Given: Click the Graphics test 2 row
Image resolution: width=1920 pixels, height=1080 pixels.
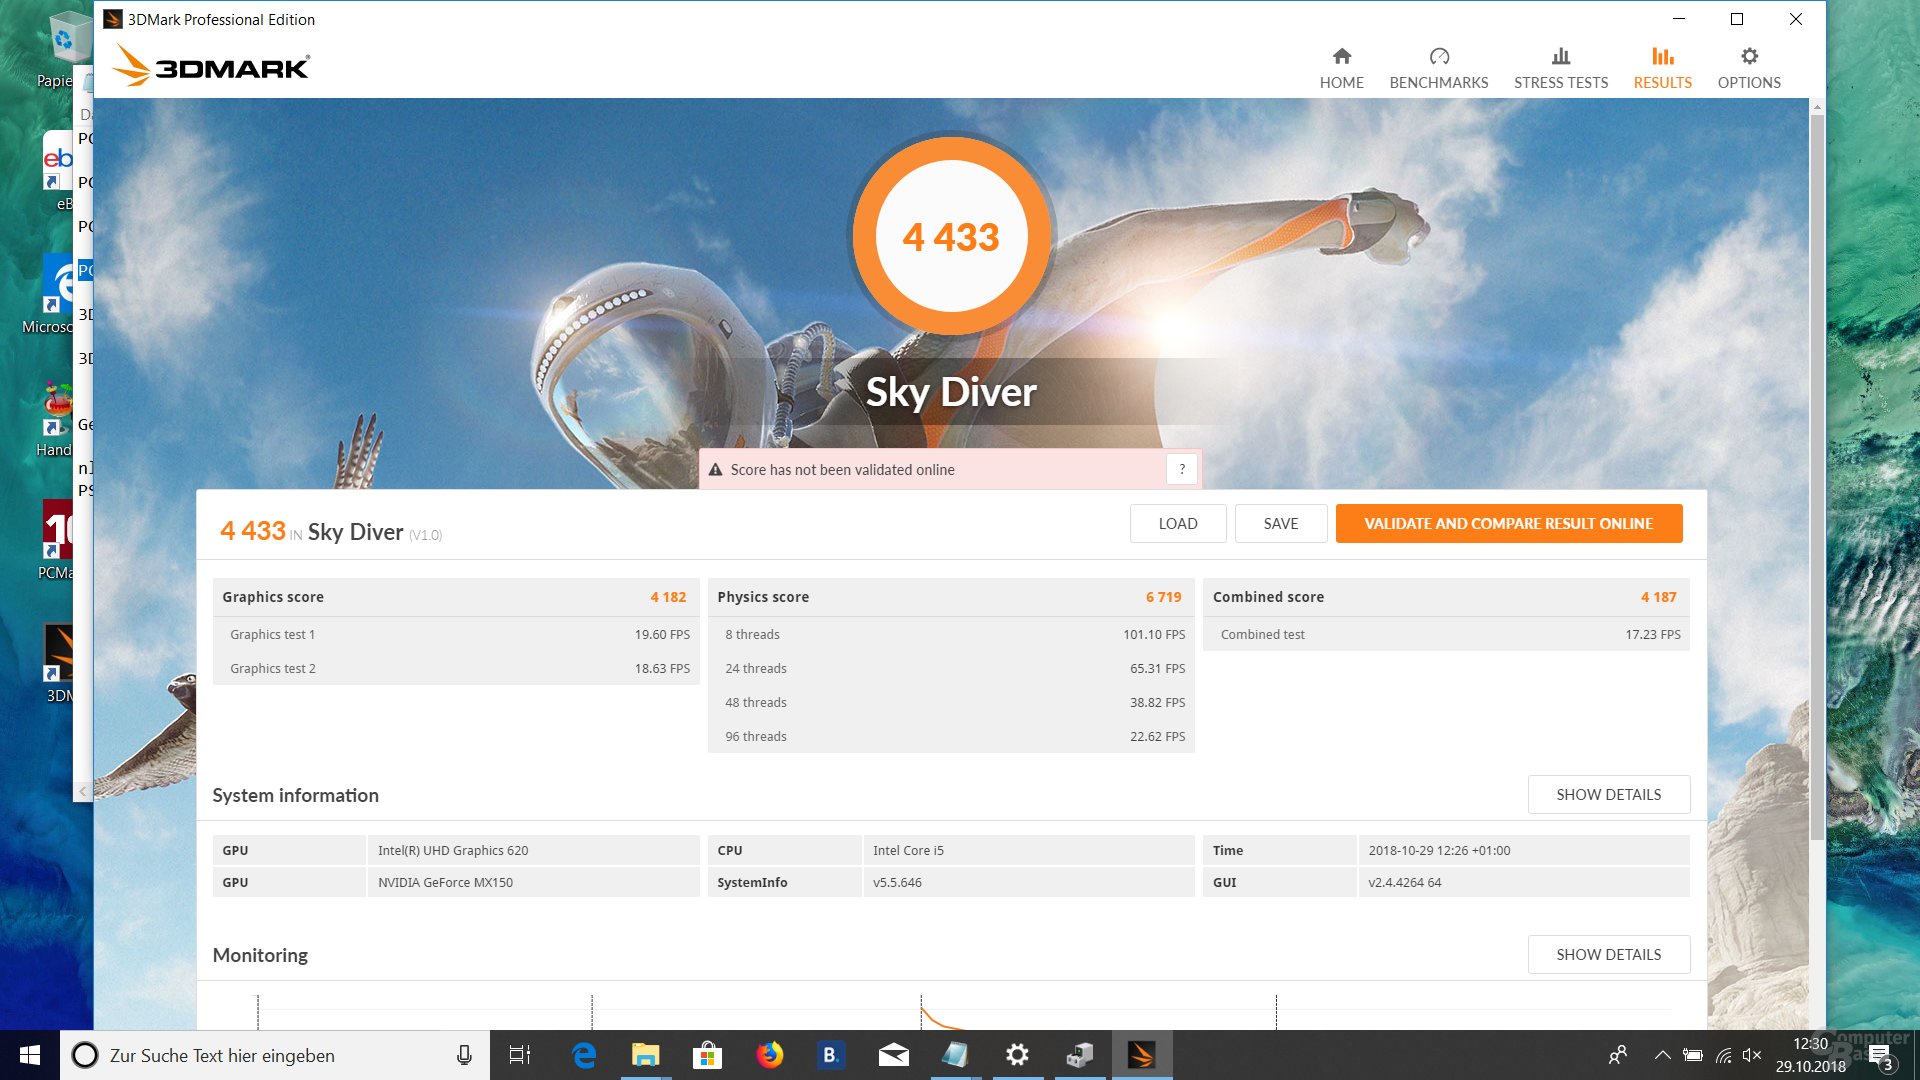Looking at the screenshot, I should click(x=456, y=668).
